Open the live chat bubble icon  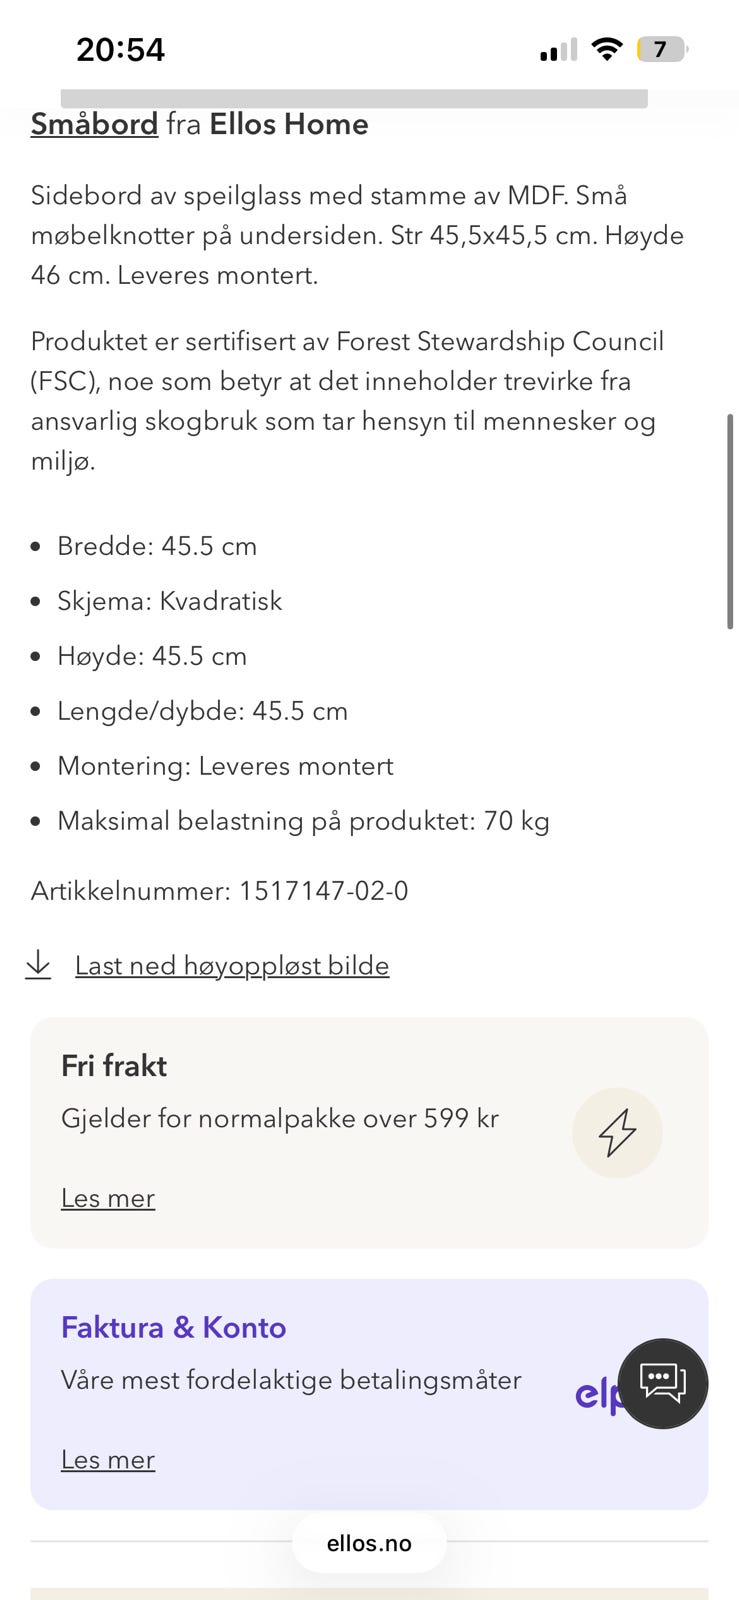click(662, 1383)
